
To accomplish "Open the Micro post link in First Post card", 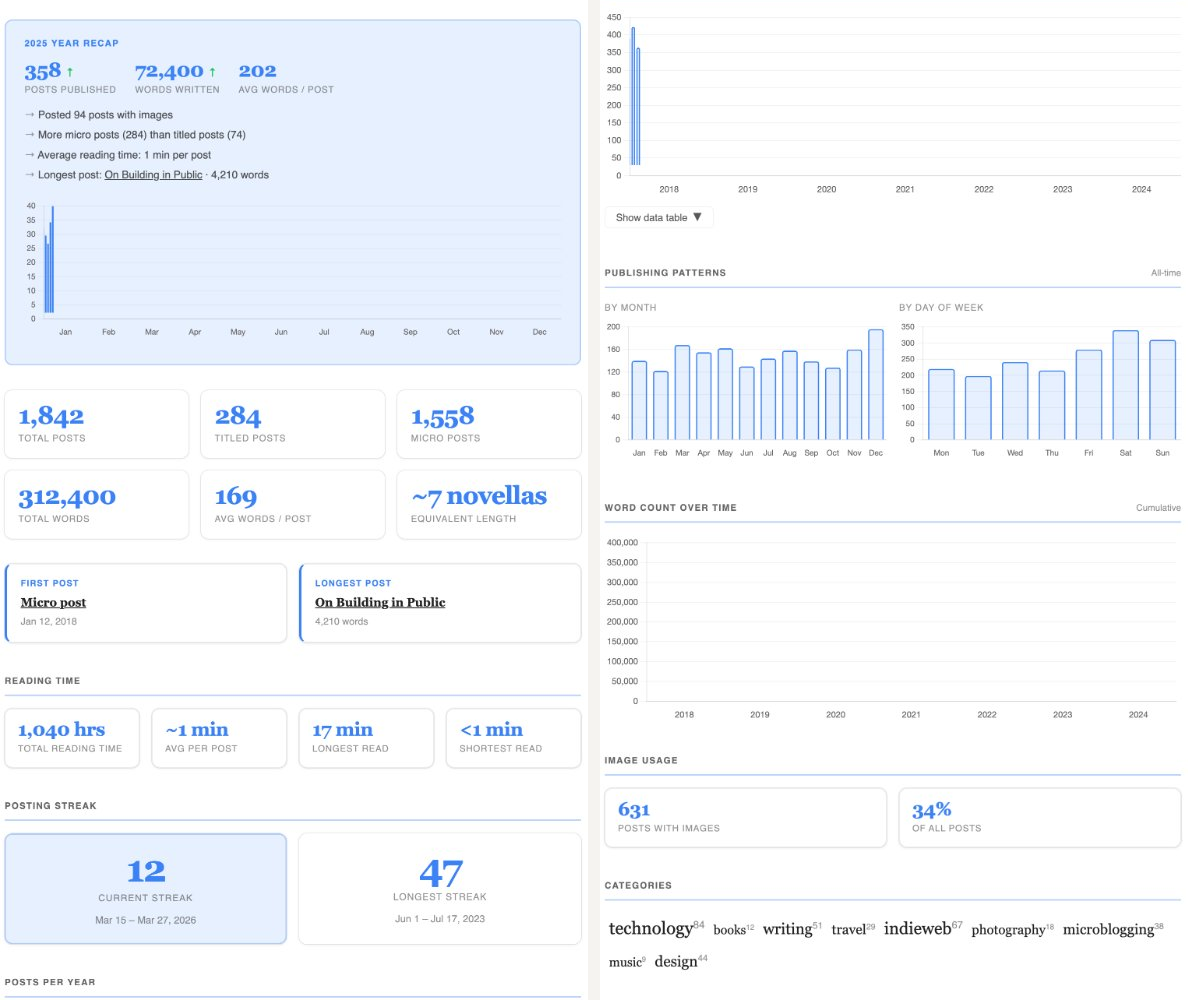I will pyautogui.click(x=53, y=602).
